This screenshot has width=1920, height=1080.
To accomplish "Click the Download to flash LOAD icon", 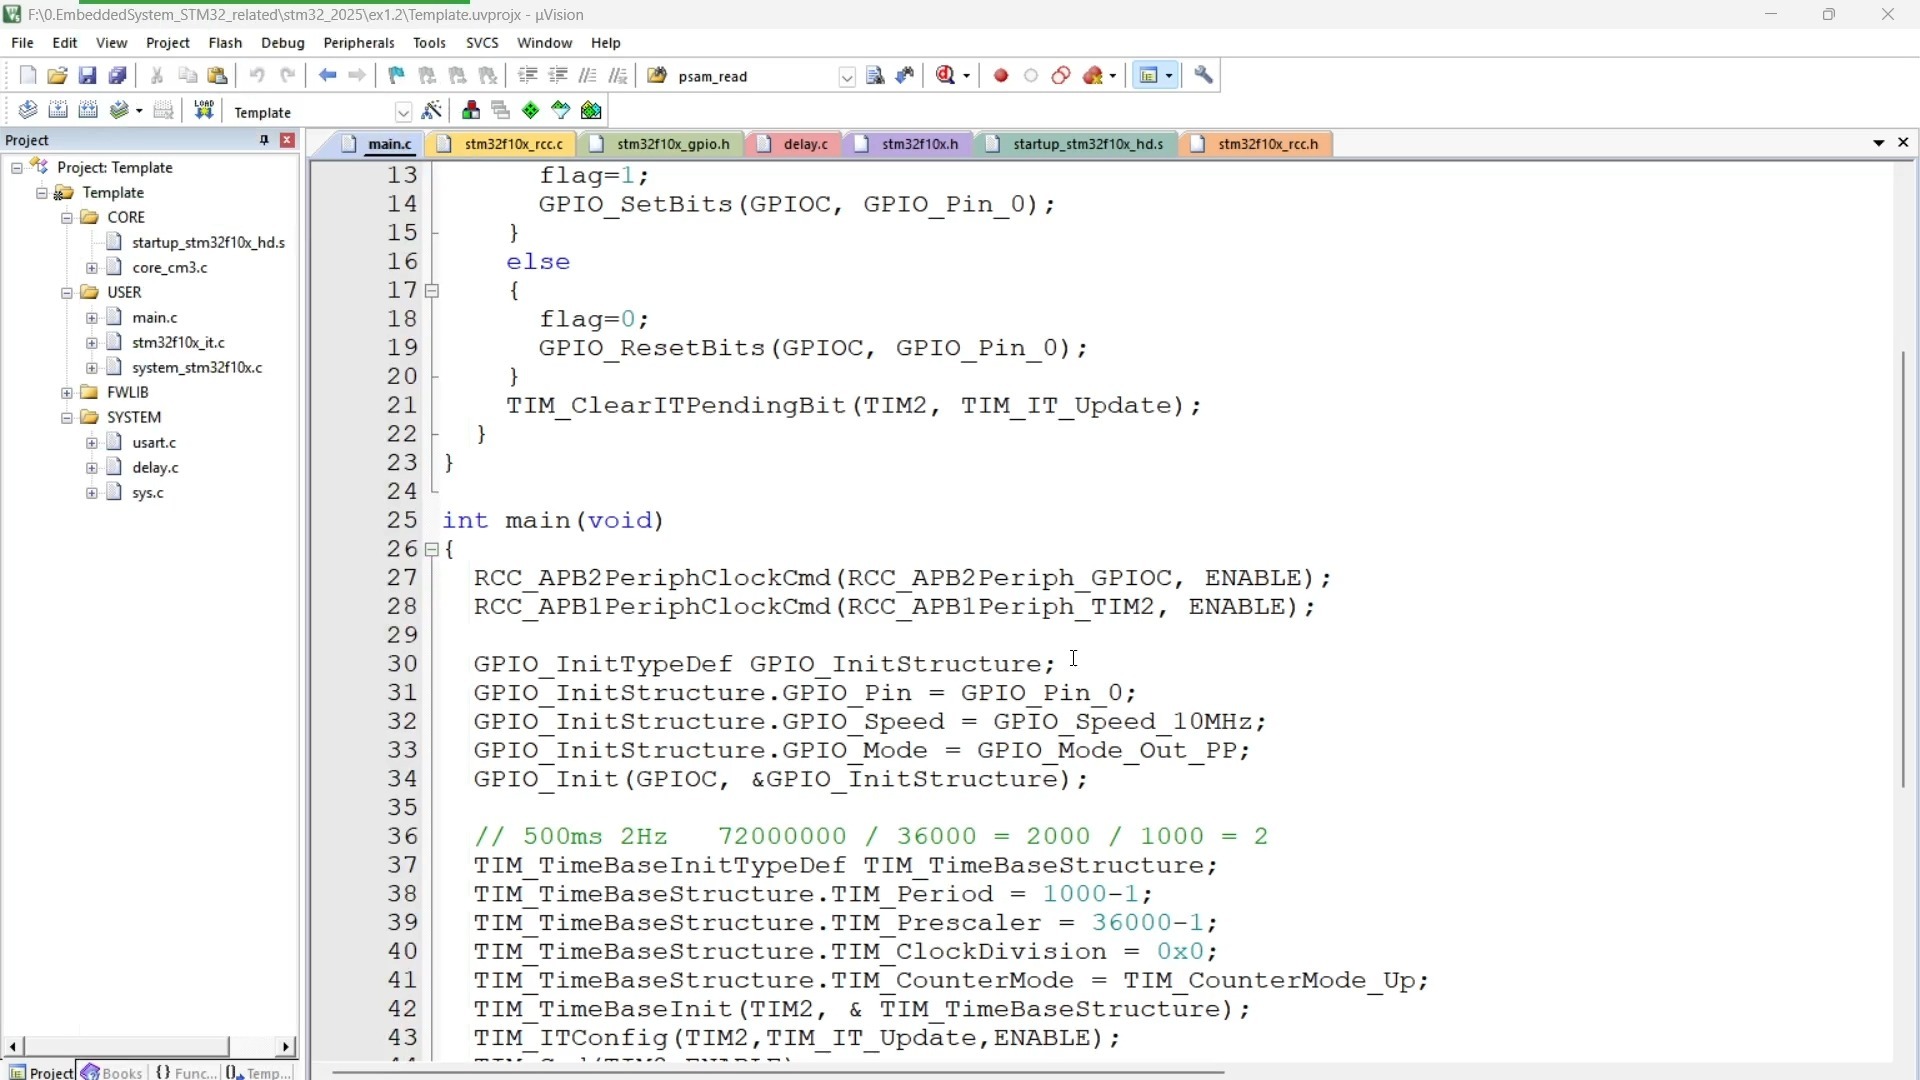I will pos(204,111).
